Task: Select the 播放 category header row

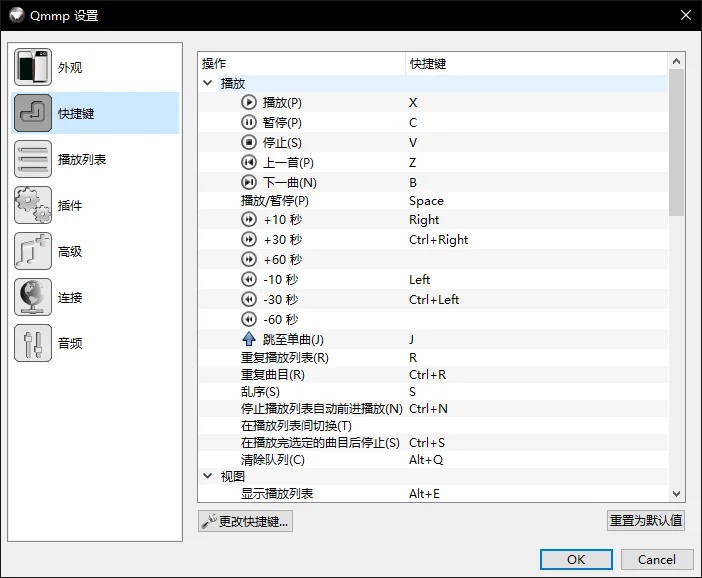Action: tap(433, 83)
